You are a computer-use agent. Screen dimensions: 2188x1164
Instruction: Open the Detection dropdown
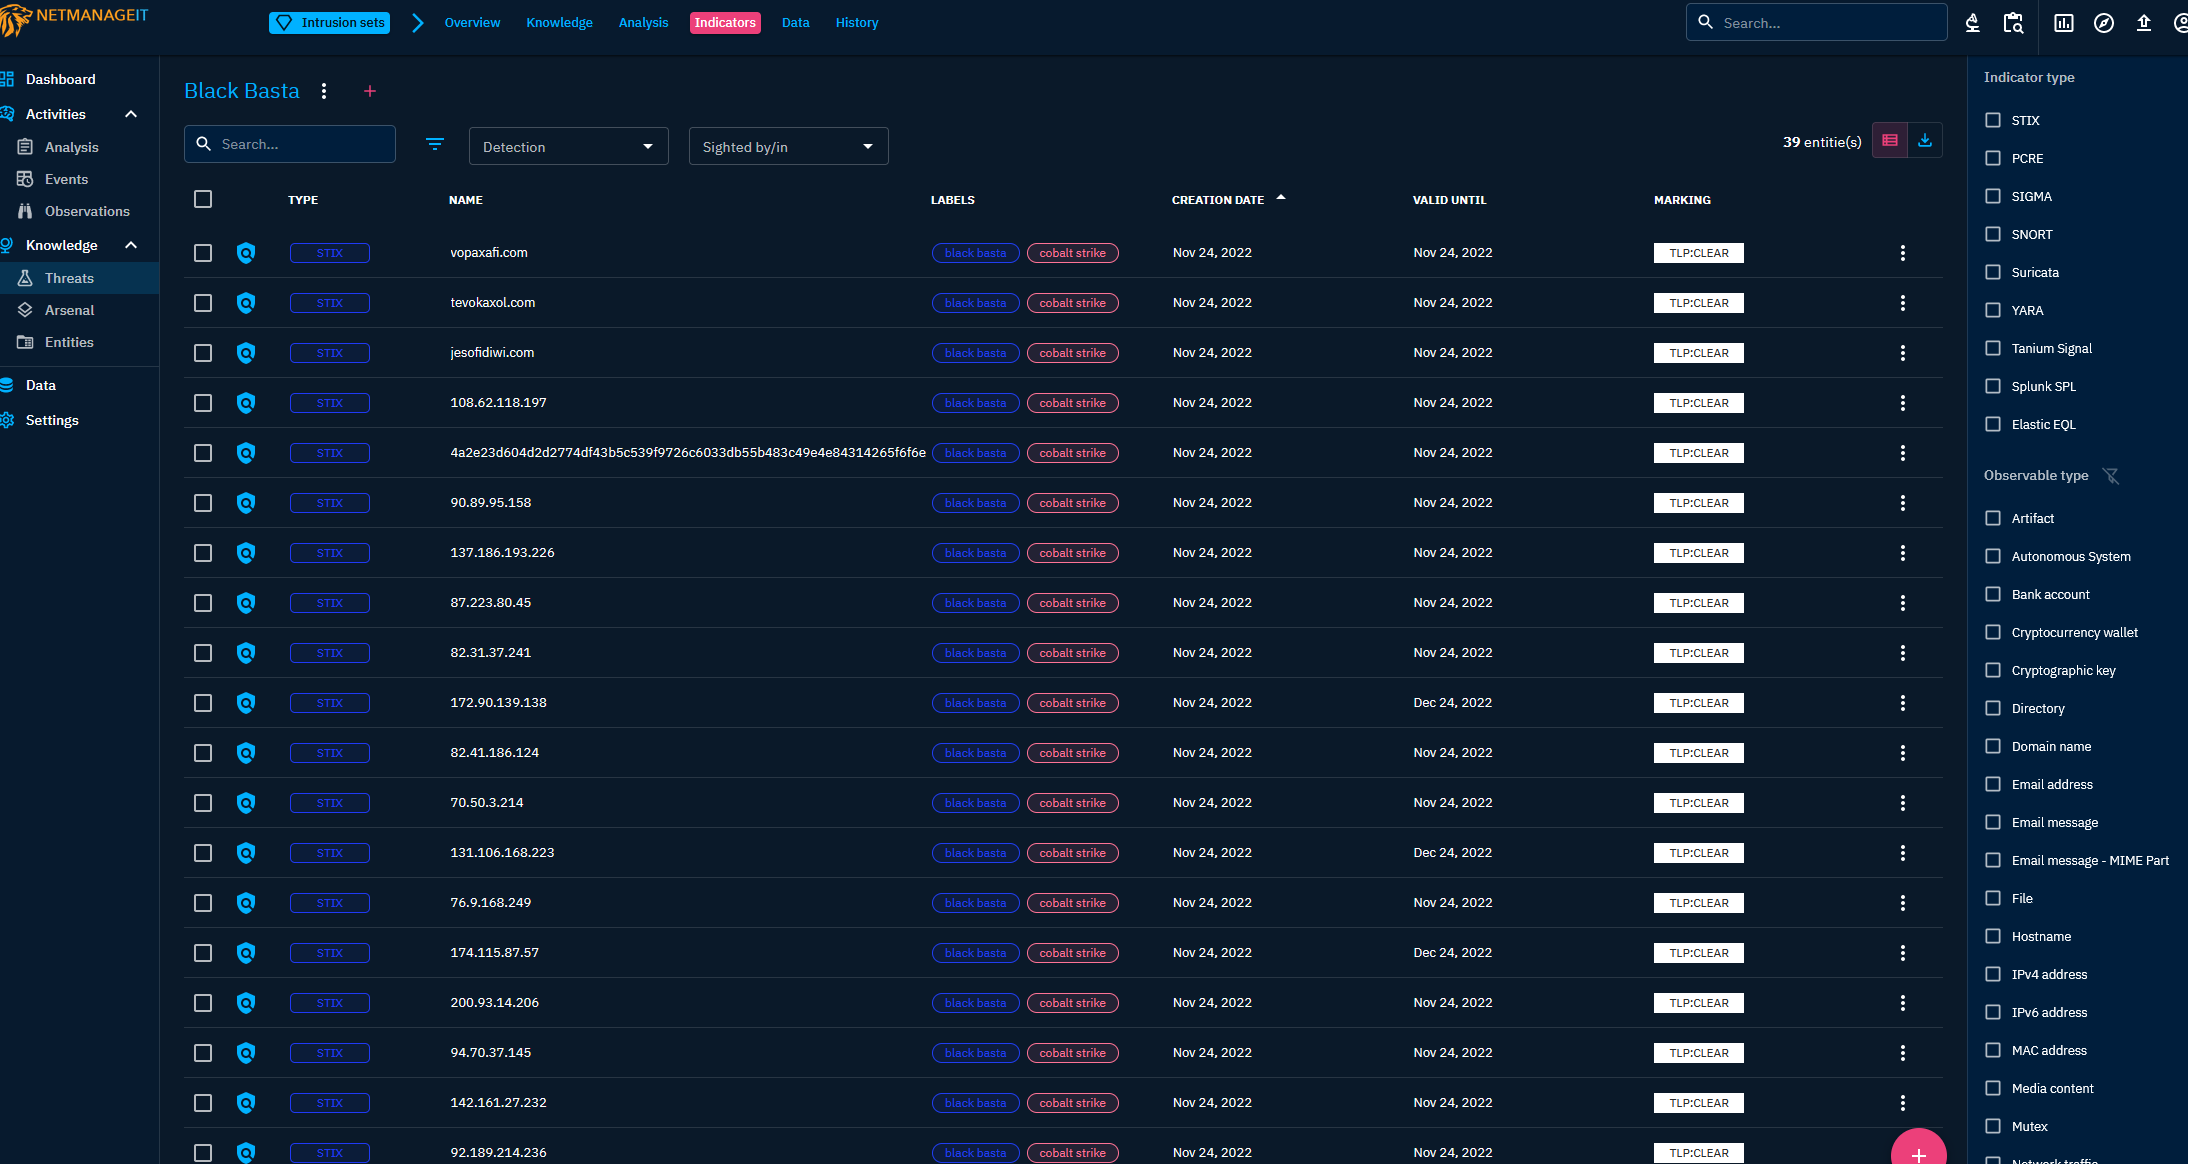568,146
